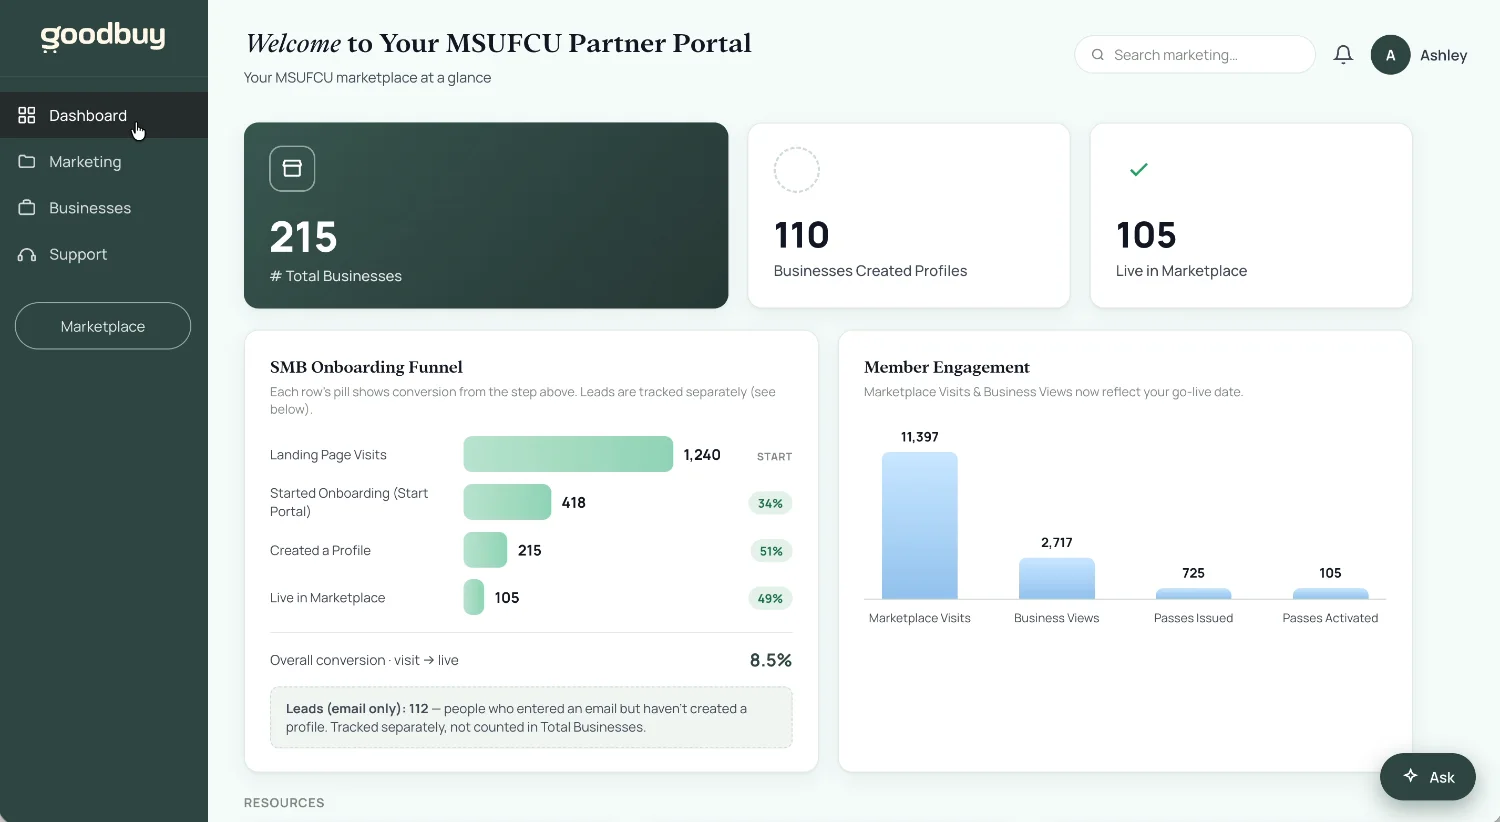1500x822 pixels.
Task: Click the SMB Onboarding Funnel heading
Action: (366, 367)
